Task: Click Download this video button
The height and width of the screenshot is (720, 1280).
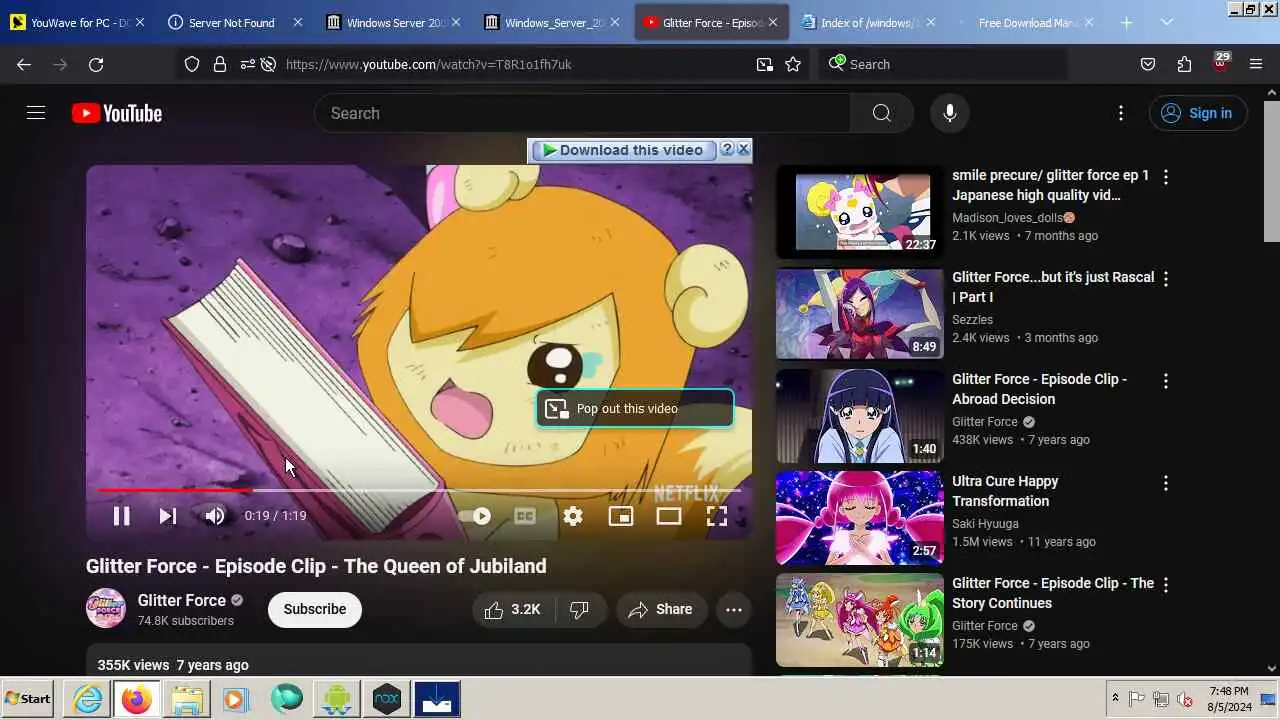Action: pyautogui.click(x=624, y=150)
